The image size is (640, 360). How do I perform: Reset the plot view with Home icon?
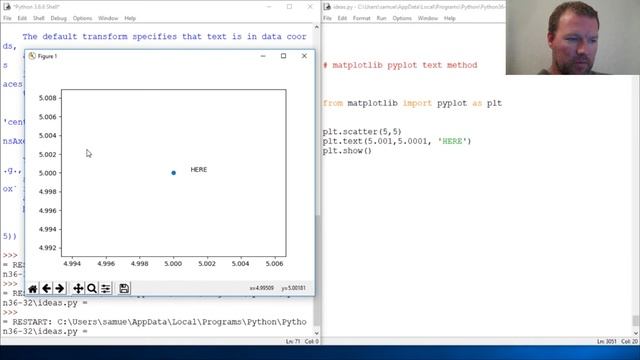point(33,289)
